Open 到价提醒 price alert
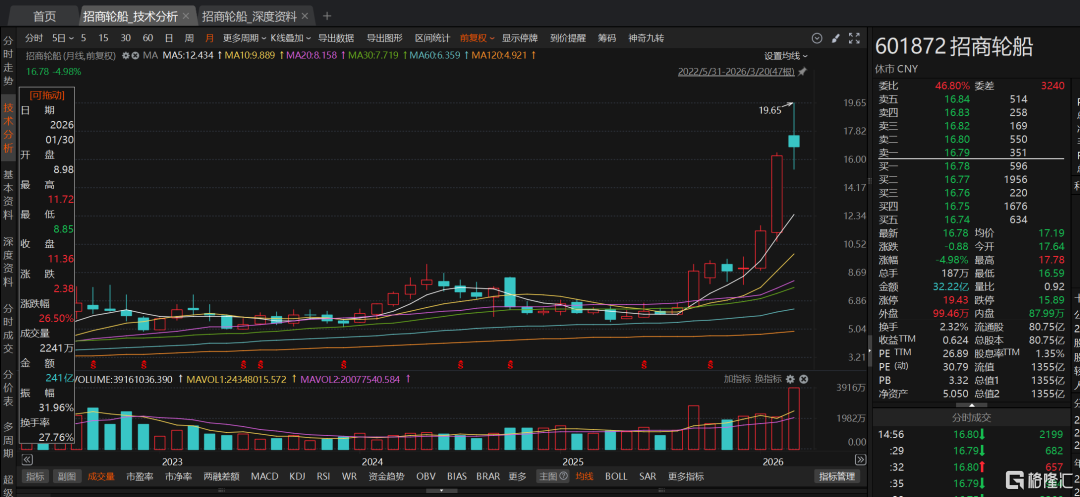This screenshot has width=1080, height=497. click(568, 38)
